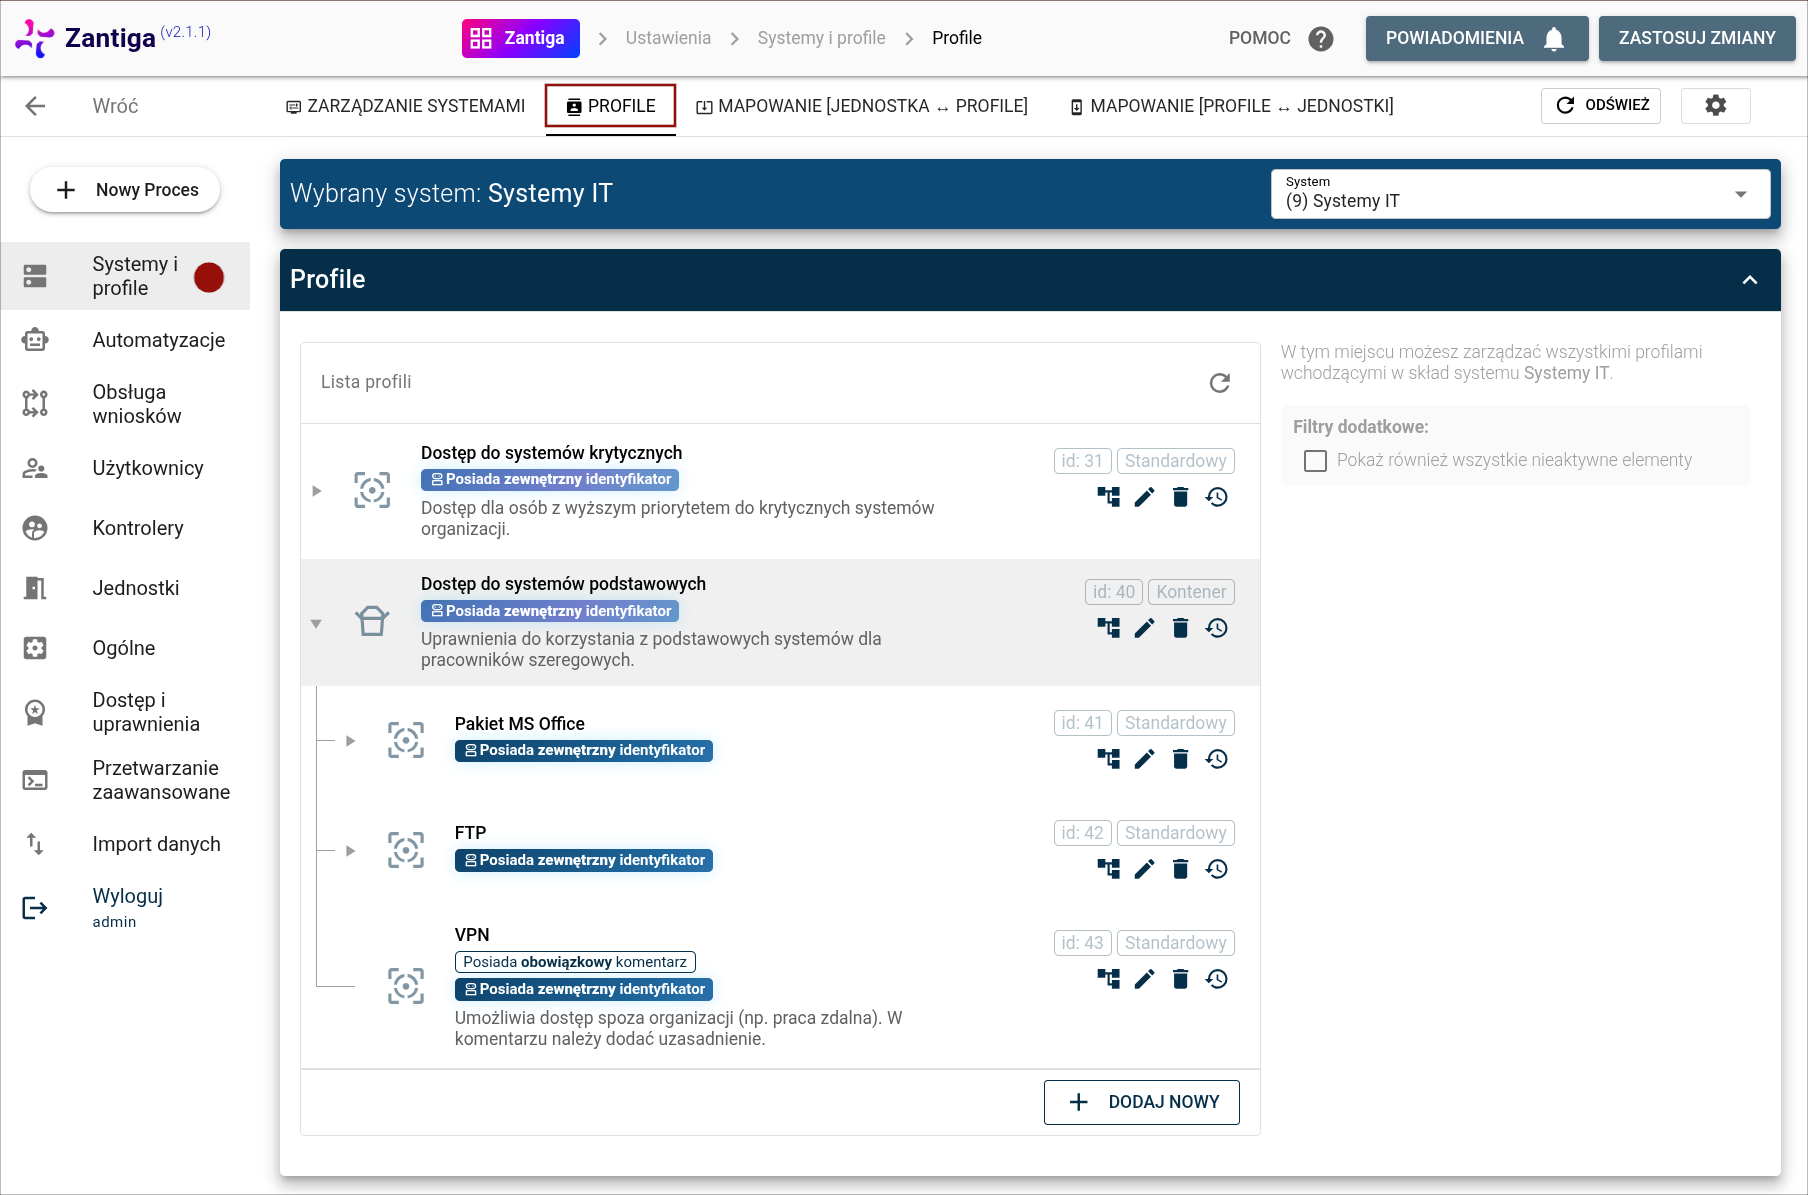Click the settings gear icon in toolbar
Screen dimensions: 1808x1195
click(1715, 105)
